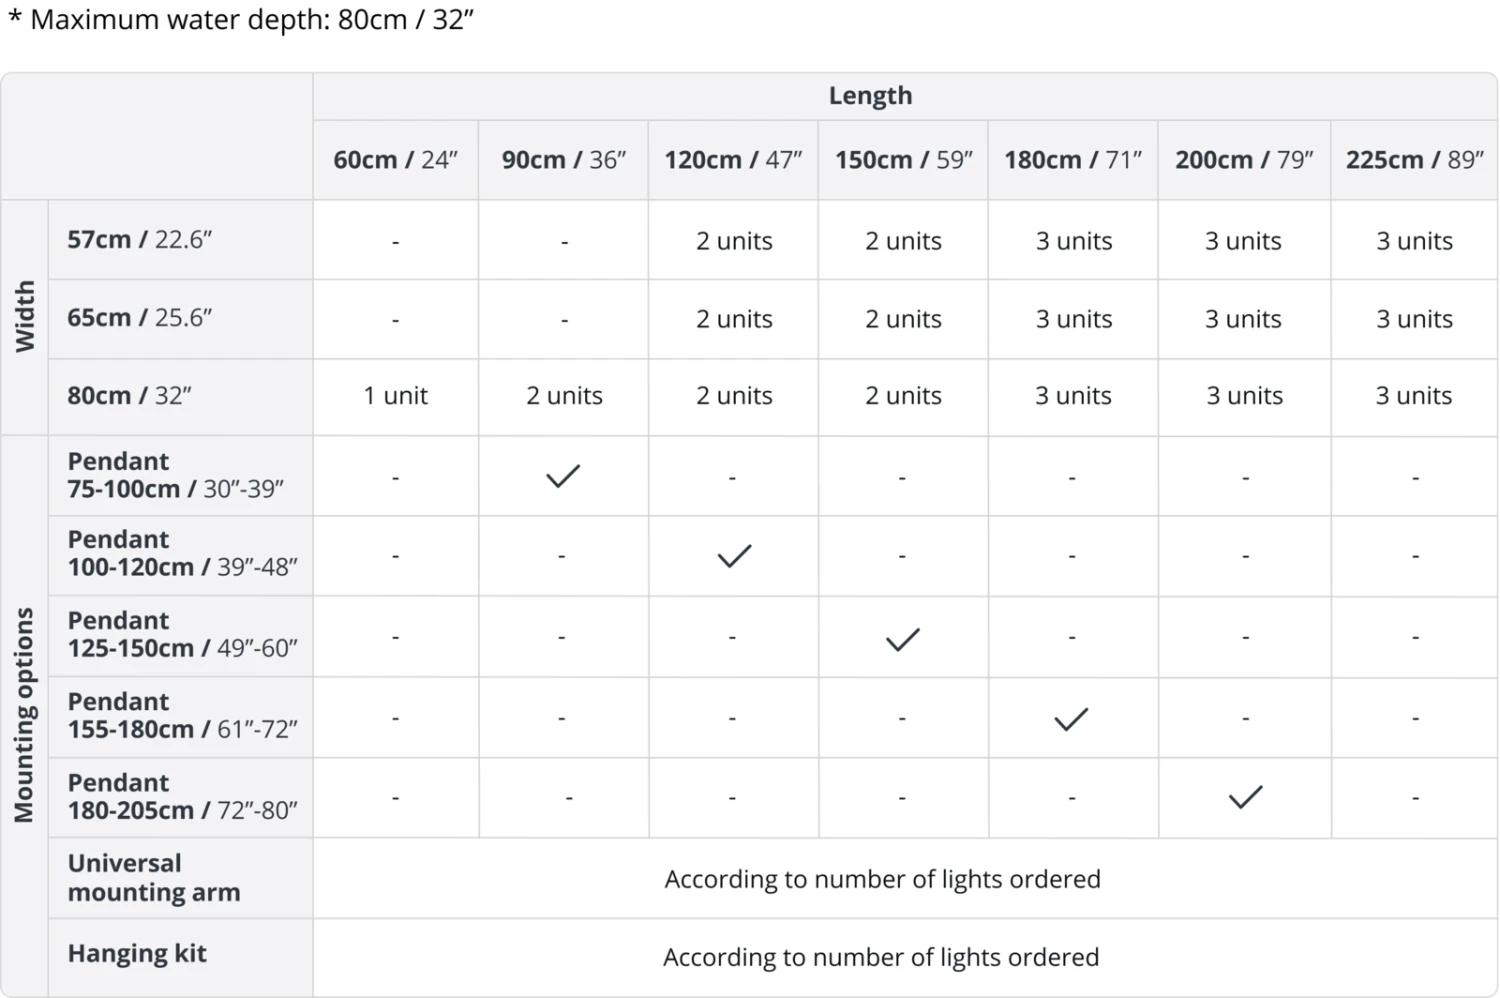The image size is (1500, 998).
Task: Click the vertical "Mounting options" label
Action: pyautogui.click(x=24, y=714)
